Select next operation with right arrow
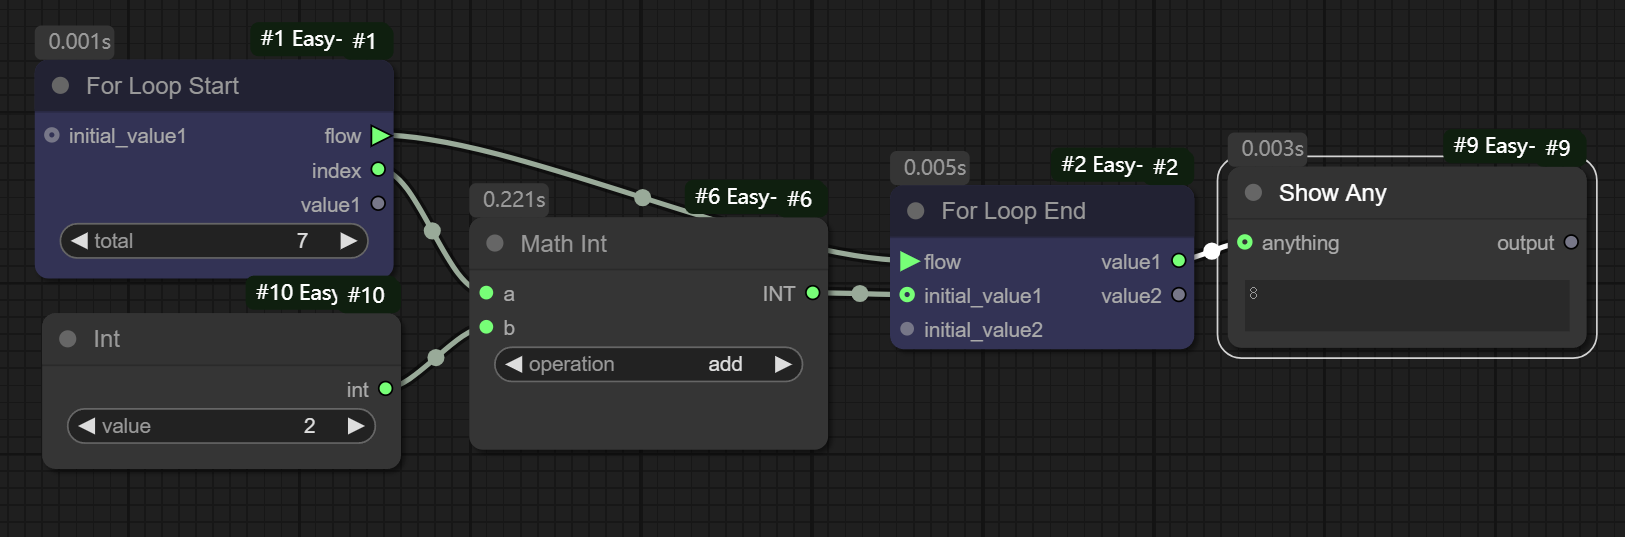1625x537 pixels. pyautogui.click(x=783, y=364)
